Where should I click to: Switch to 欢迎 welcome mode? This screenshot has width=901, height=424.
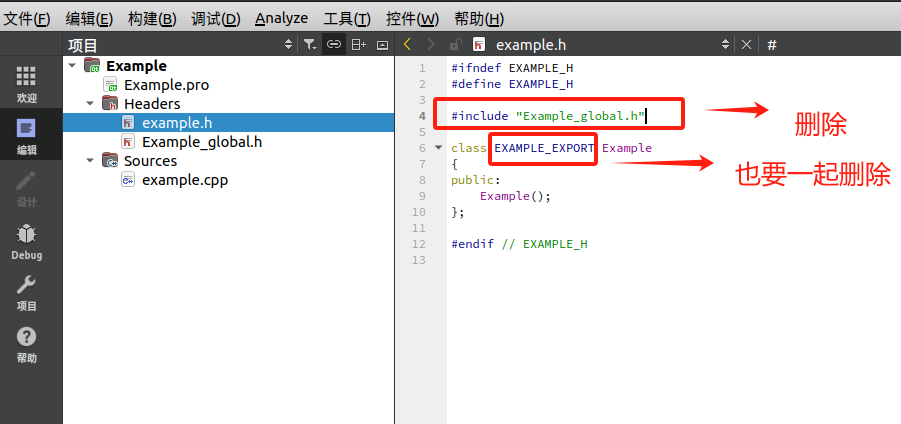click(26, 83)
